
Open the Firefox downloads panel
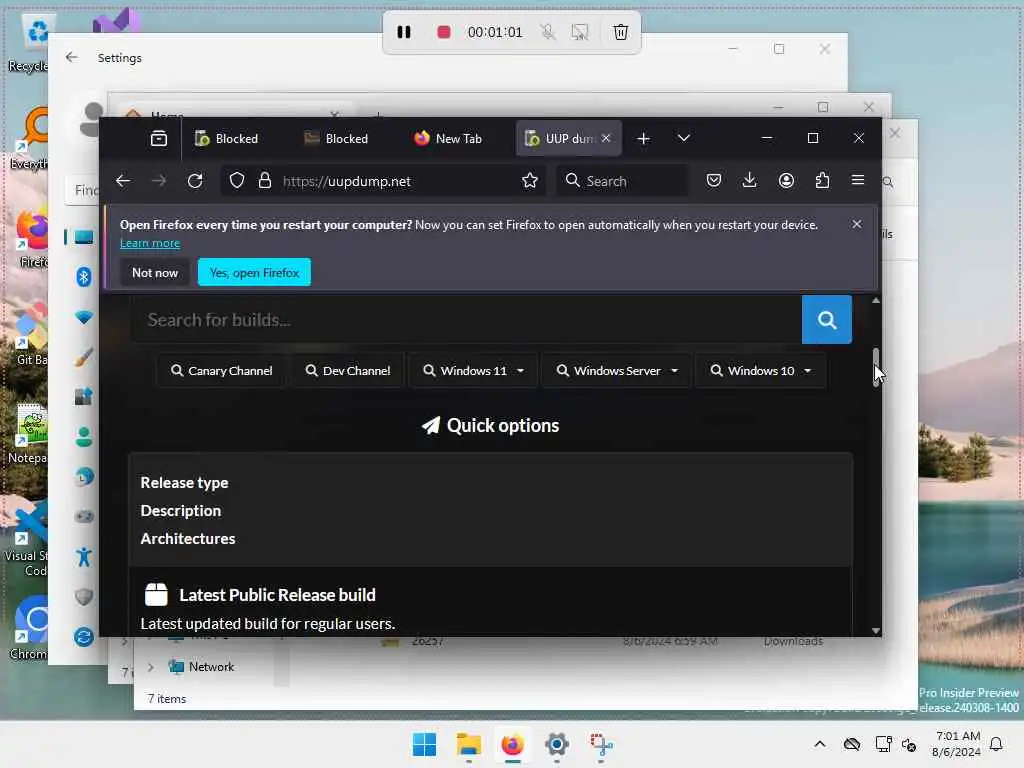point(750,181)
